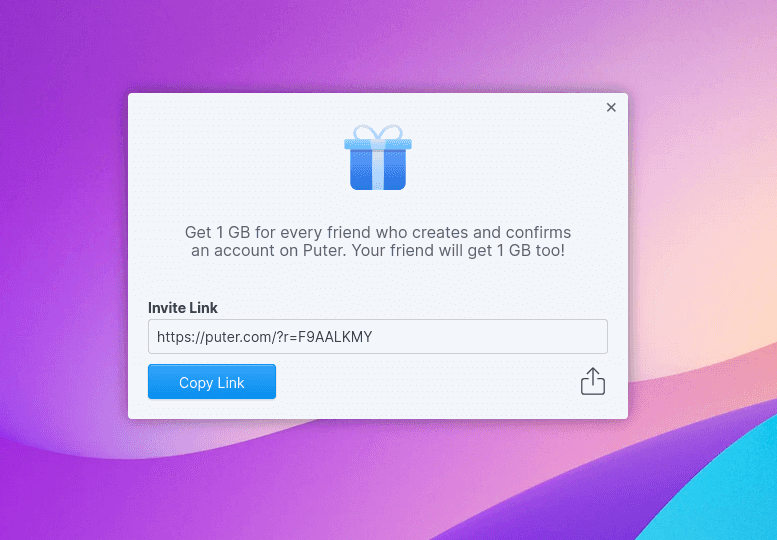The height and width of the screenshot is (540, 777).
Task: Click the blue gift box icon
Action: coord(378,157)
